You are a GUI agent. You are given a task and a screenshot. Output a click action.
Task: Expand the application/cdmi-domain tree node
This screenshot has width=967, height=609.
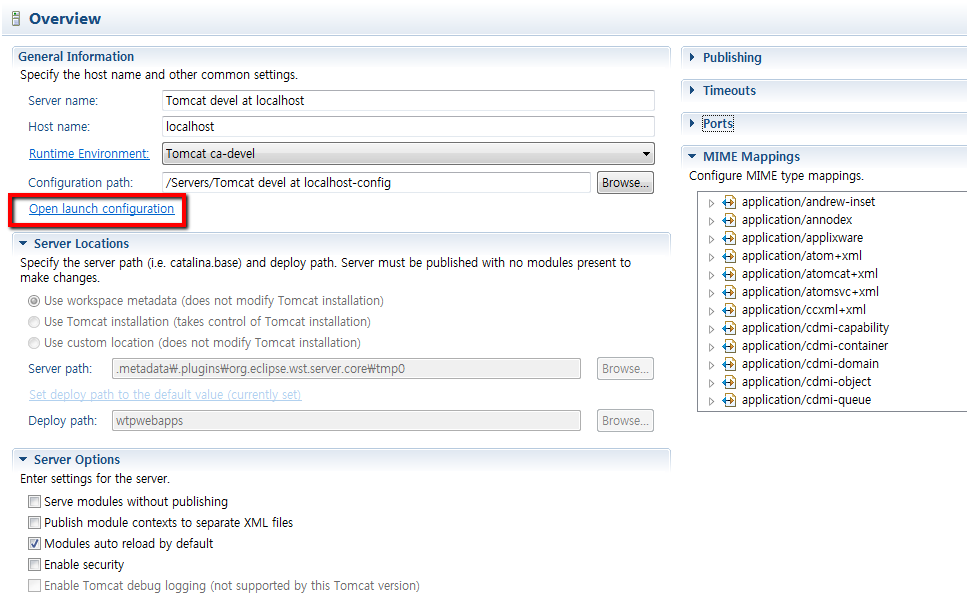tap(711, 365)
